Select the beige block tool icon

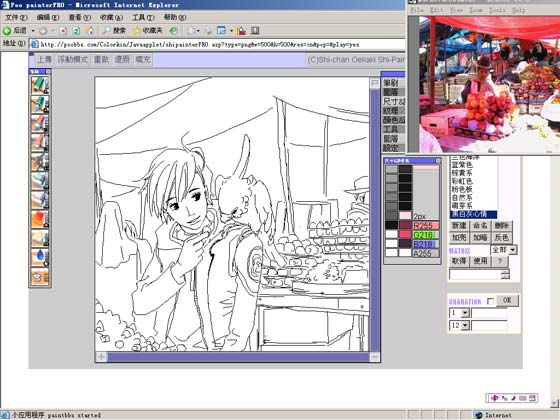click(x=40, y=239)
